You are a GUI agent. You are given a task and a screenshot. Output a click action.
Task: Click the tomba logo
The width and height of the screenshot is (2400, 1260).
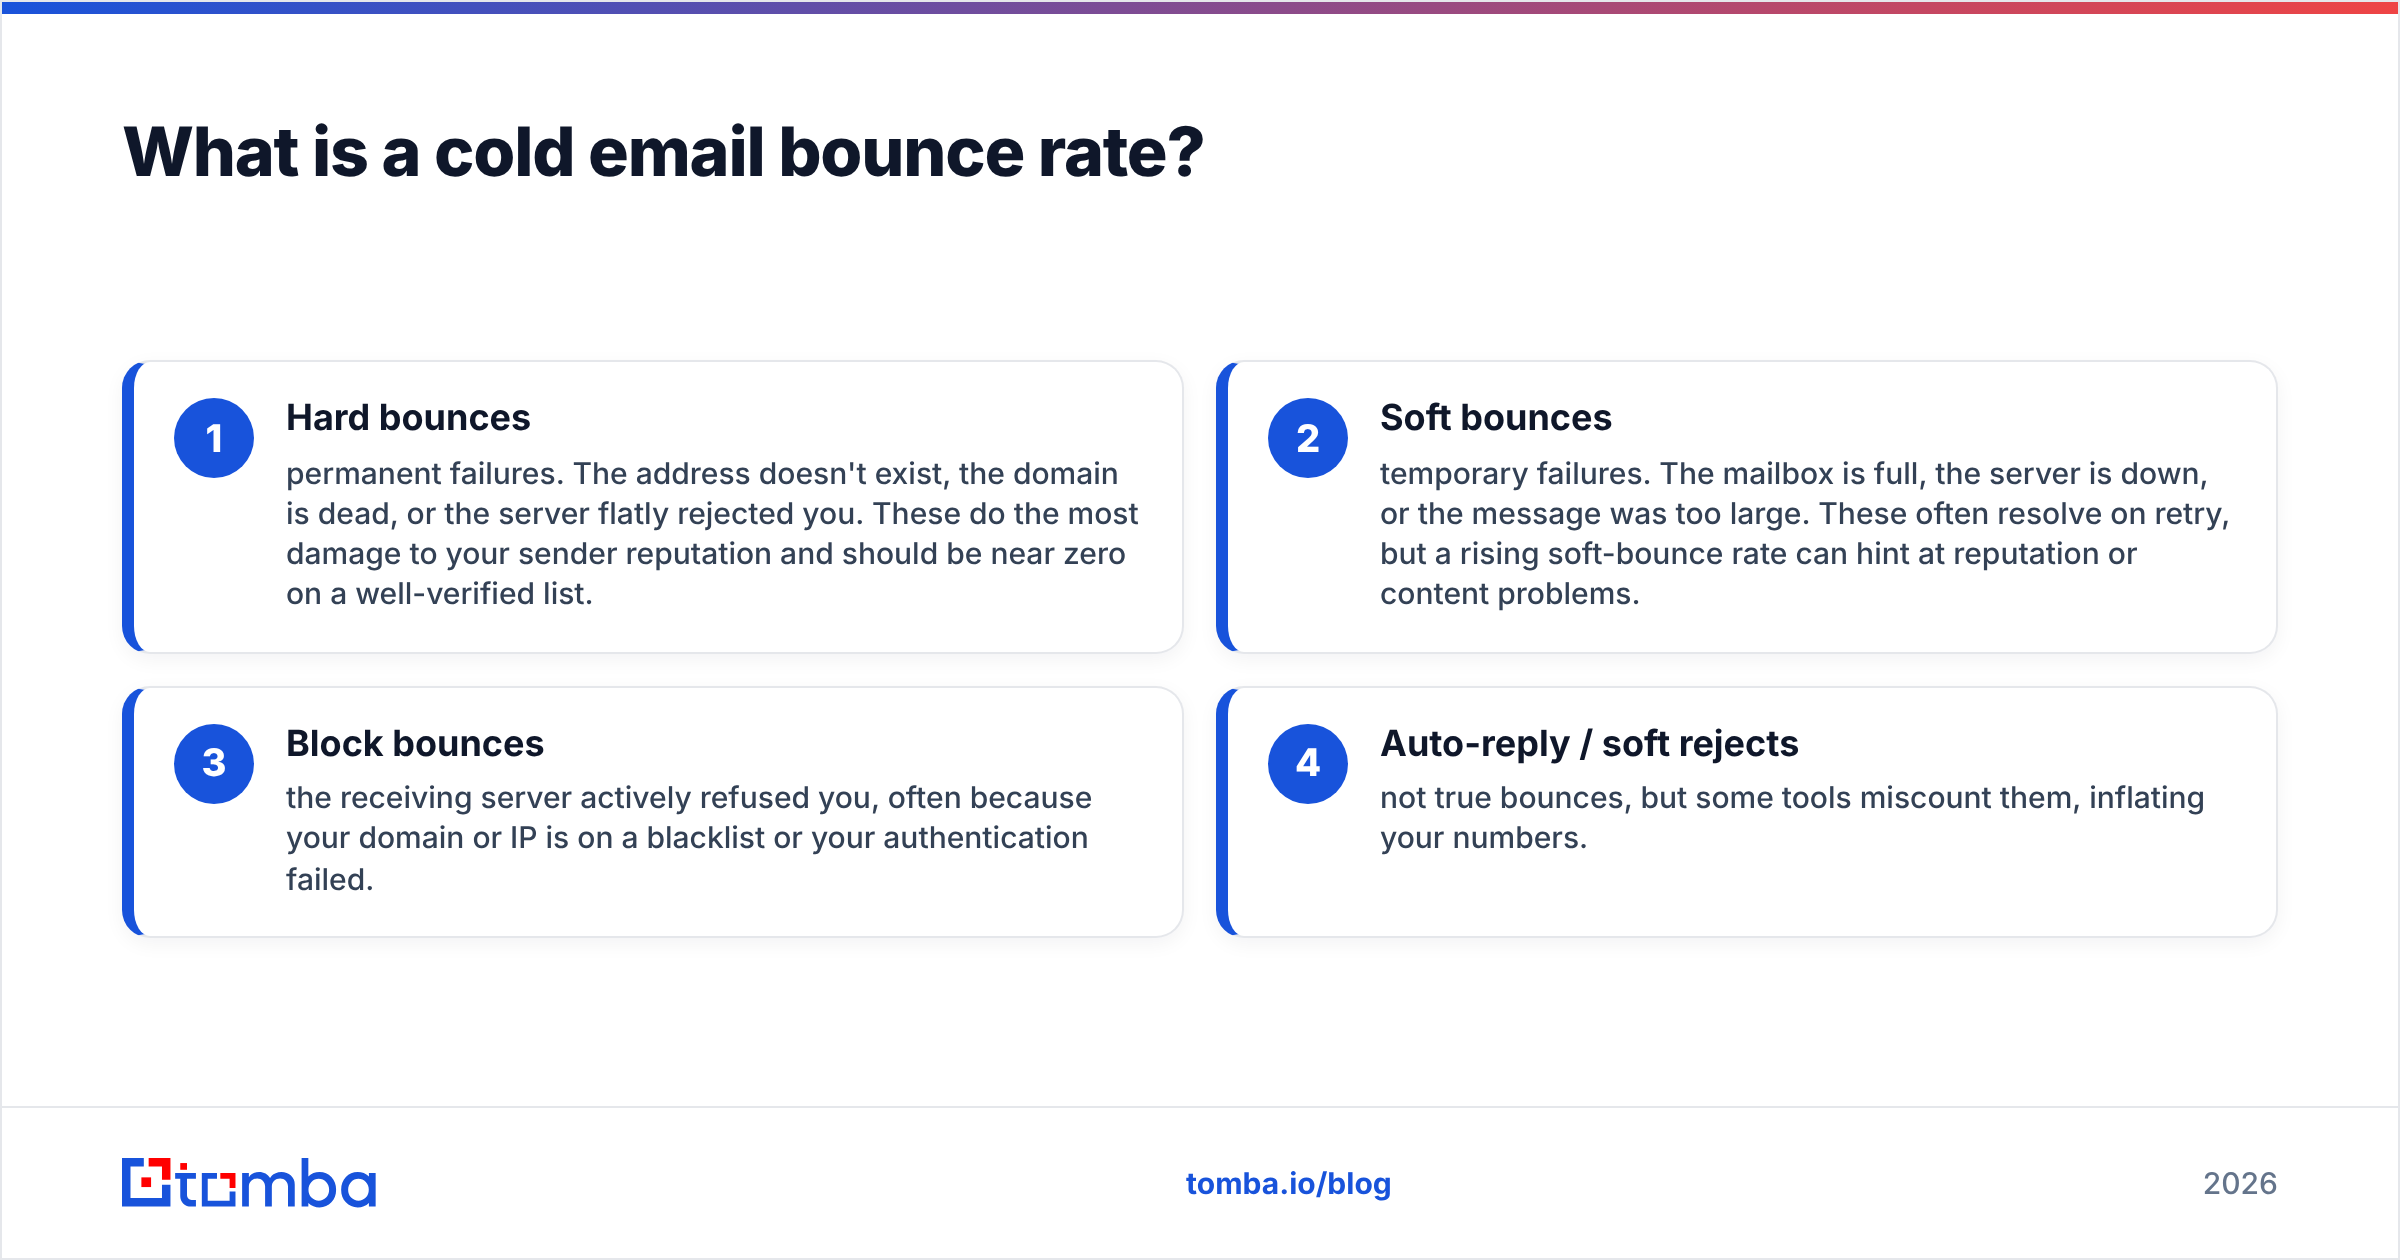249,1183
